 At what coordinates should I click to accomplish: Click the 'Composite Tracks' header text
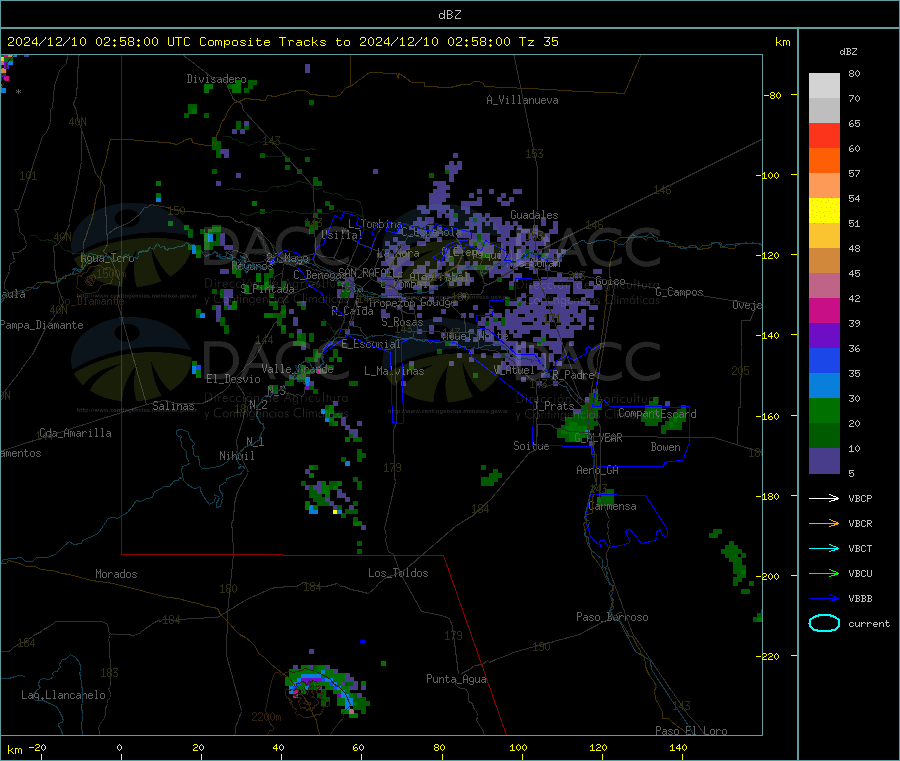pyautogui.click(x=262, y=42)
